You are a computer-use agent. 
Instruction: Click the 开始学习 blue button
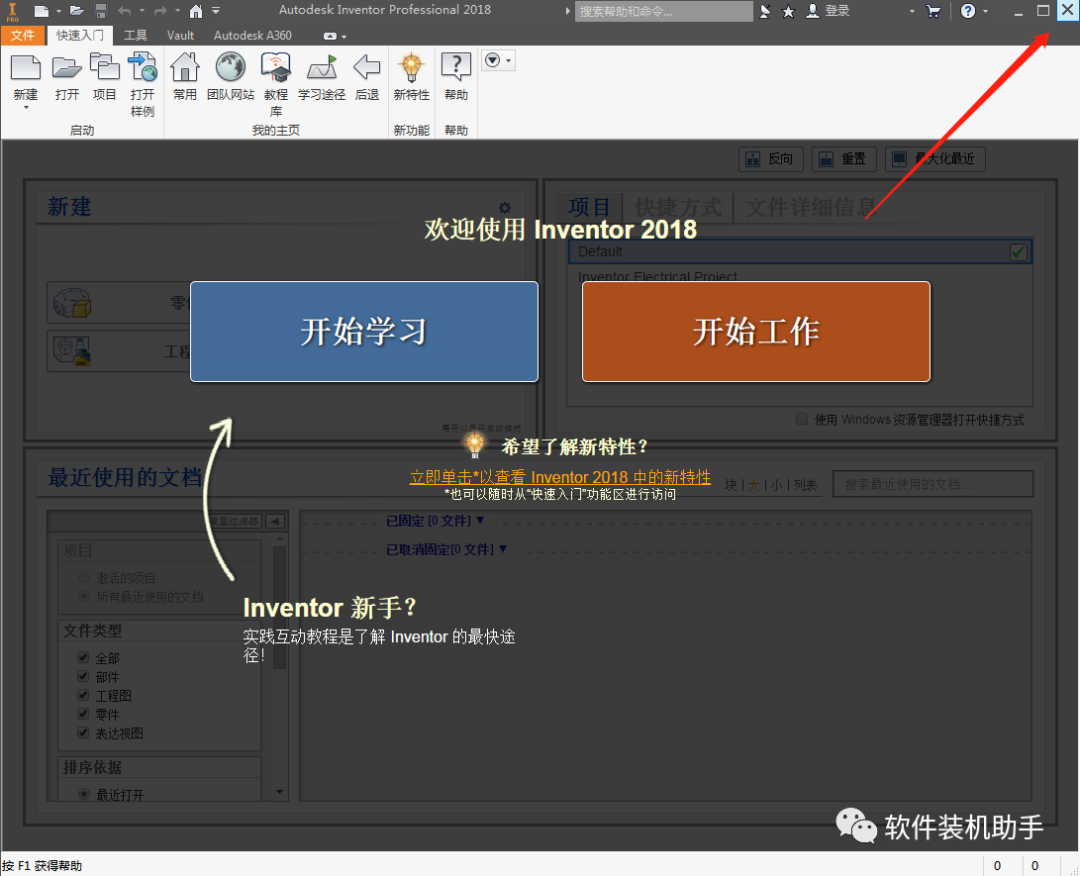pyautogui.click(x=364, y=331)
